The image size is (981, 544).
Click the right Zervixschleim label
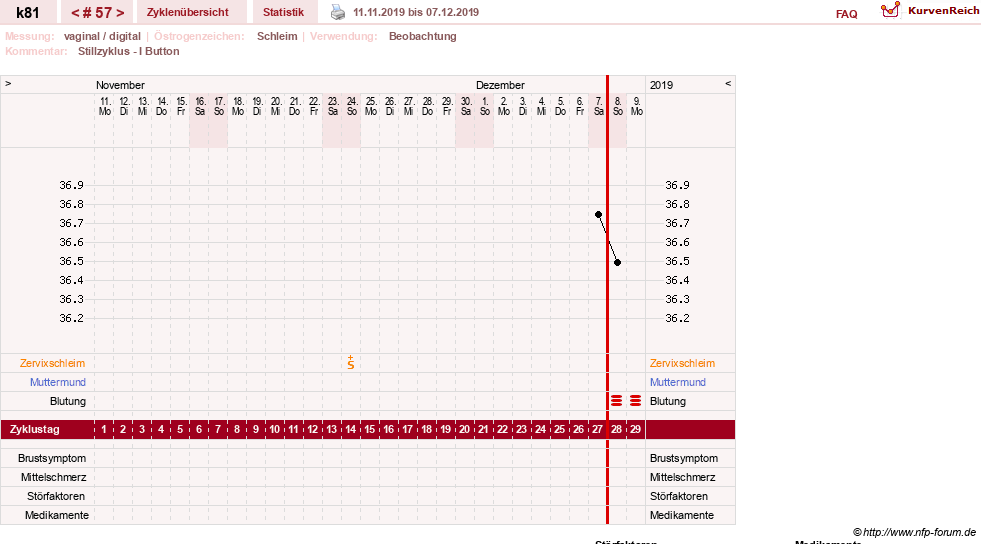click(682, 363)
